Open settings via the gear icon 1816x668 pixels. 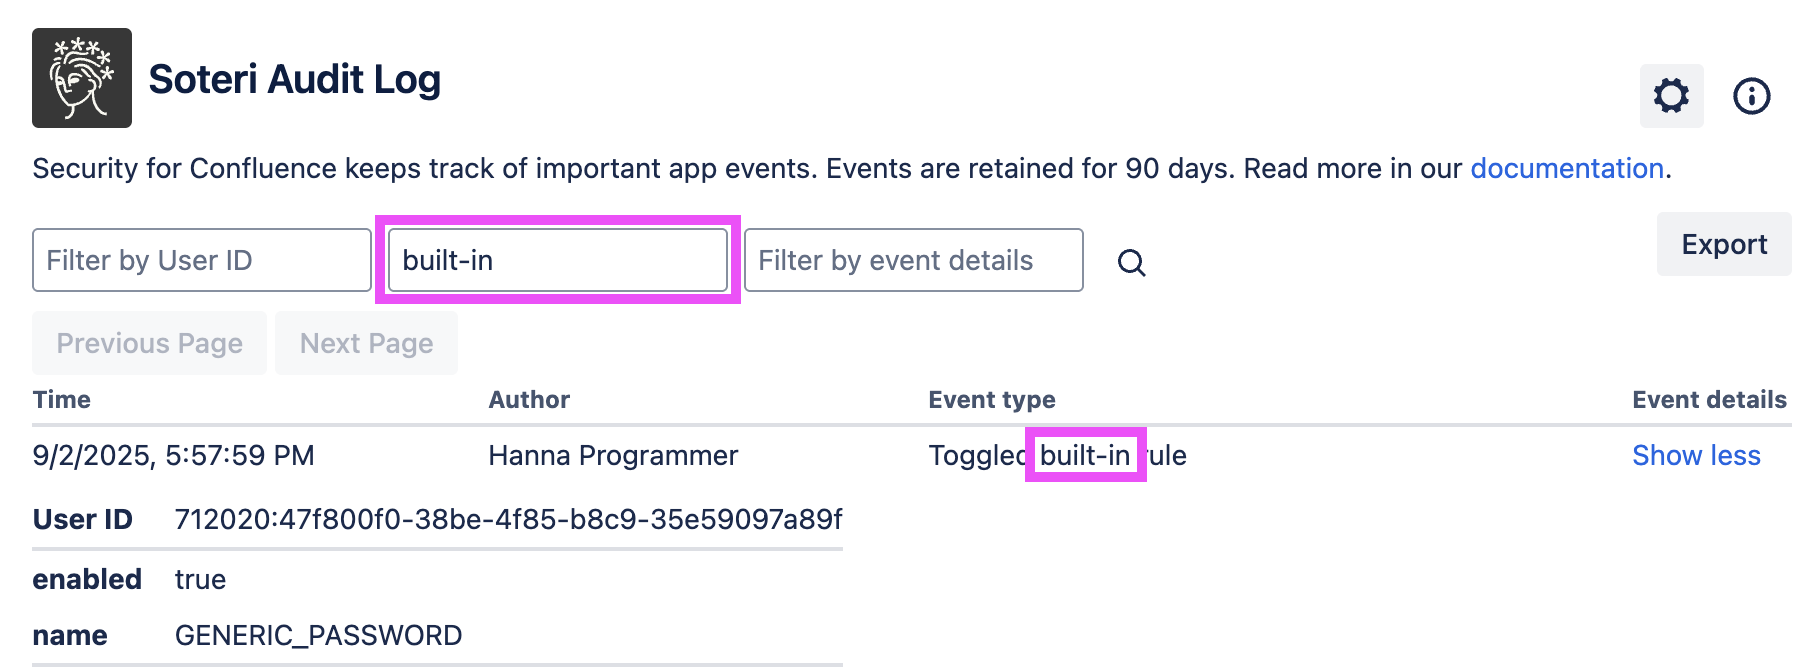(x=1671, y=96)
